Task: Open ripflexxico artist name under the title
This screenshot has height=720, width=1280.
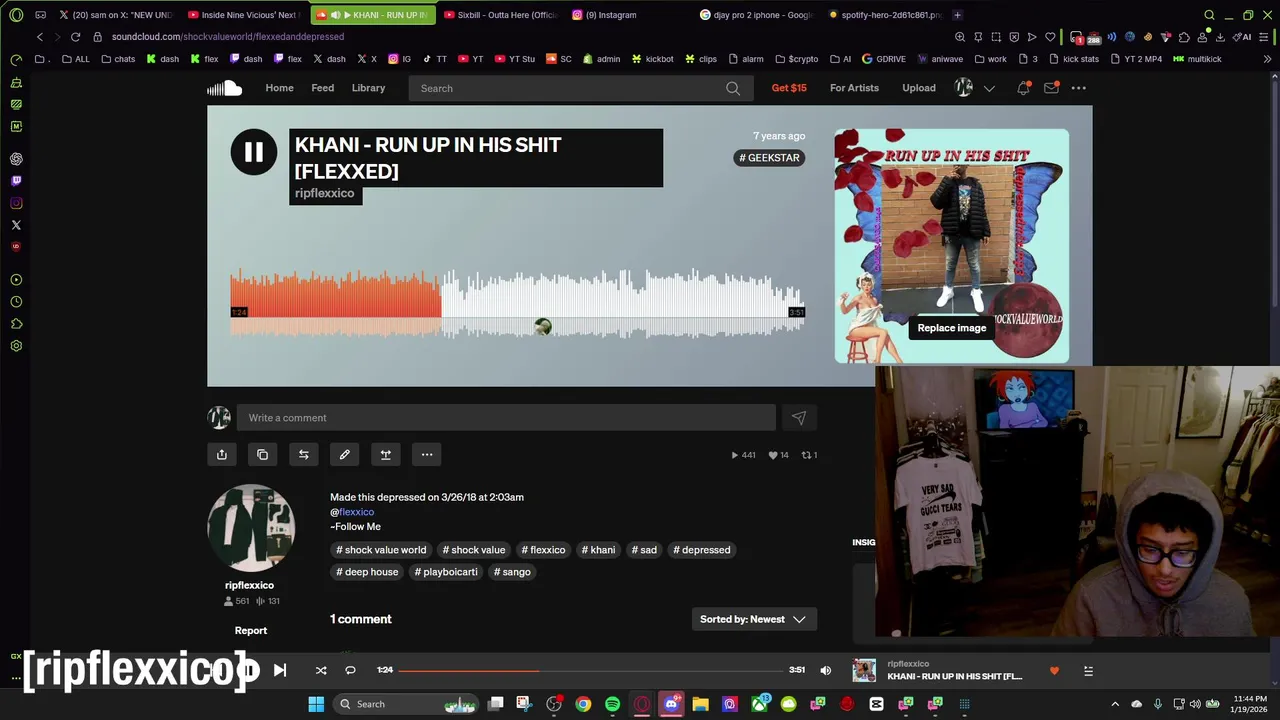Action: point(324,193)
